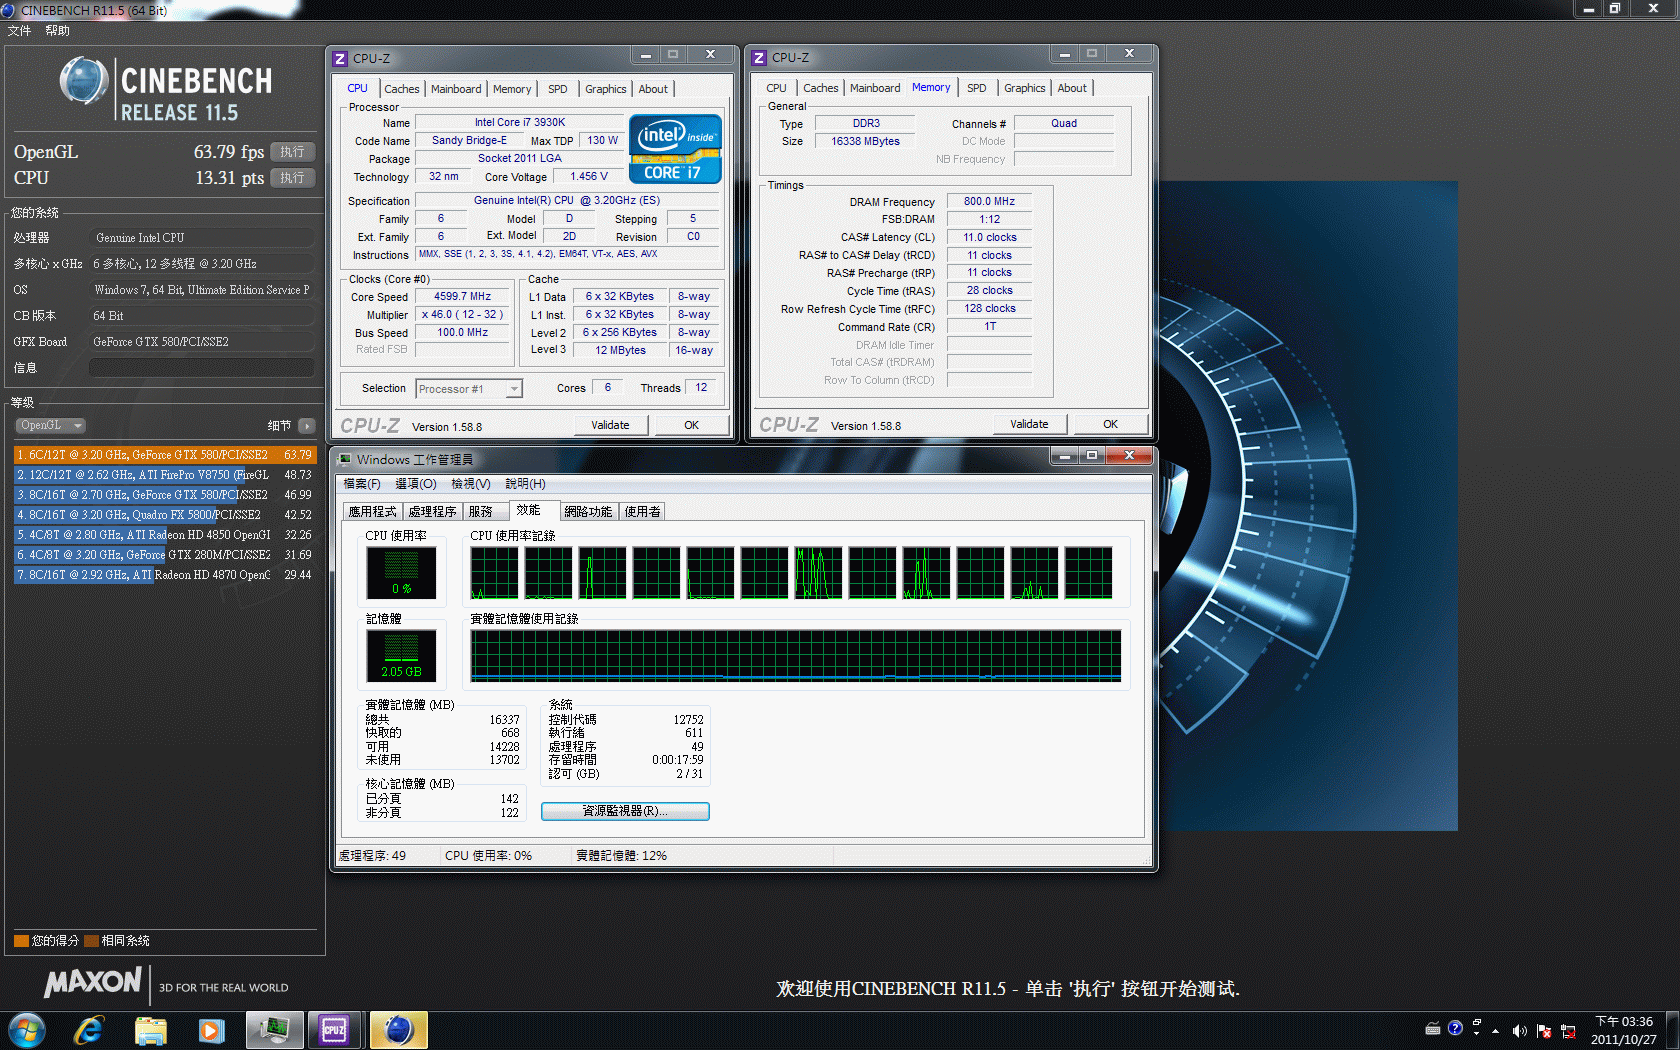Open Caches tab in right CPU-Z window
1680x1050 pixels.
pyautogui.click(x=821, y=88)
